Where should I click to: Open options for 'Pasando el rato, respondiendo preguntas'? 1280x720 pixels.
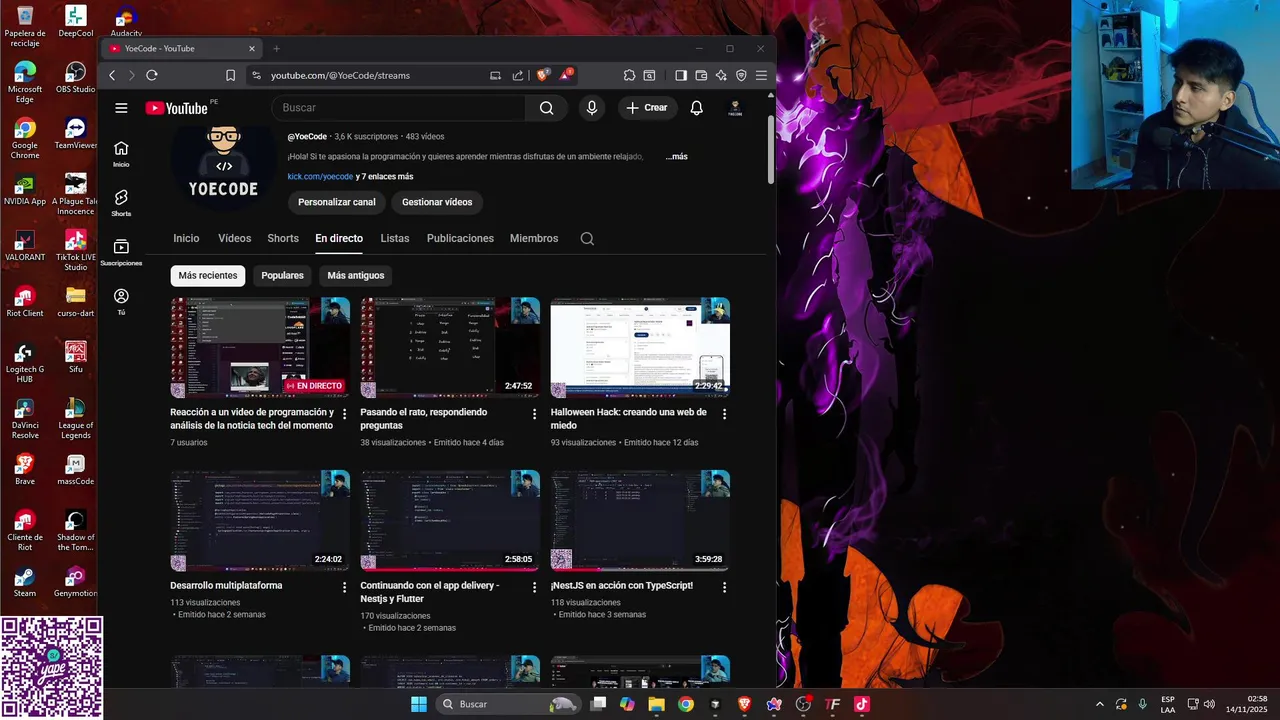tap(534, 413)
